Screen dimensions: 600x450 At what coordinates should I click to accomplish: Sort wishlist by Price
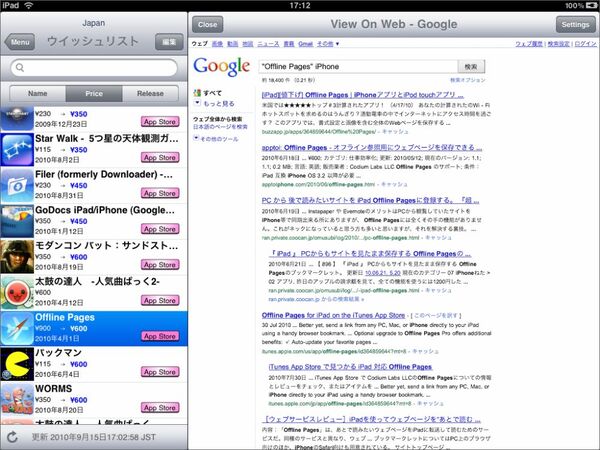click(94, 93)
